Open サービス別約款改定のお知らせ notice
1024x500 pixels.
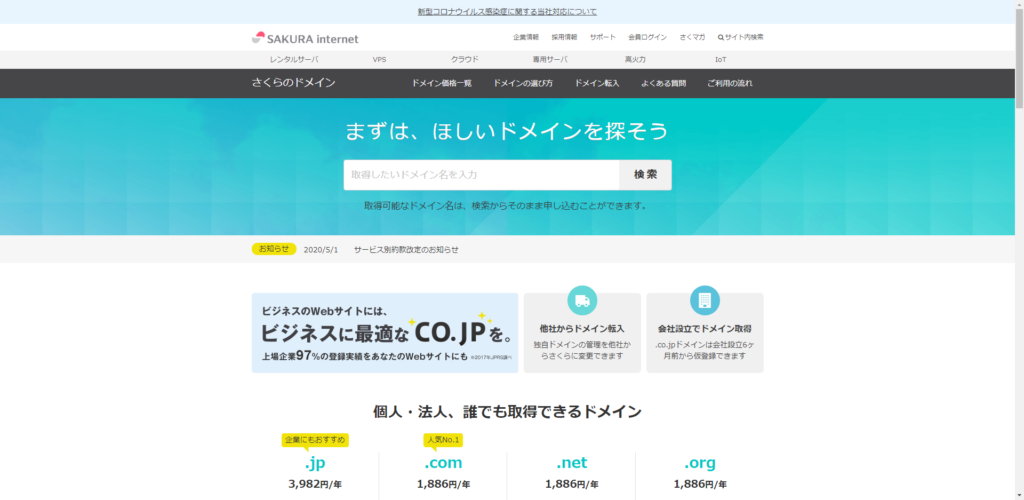pyautogui.click(x=406, y=249)
